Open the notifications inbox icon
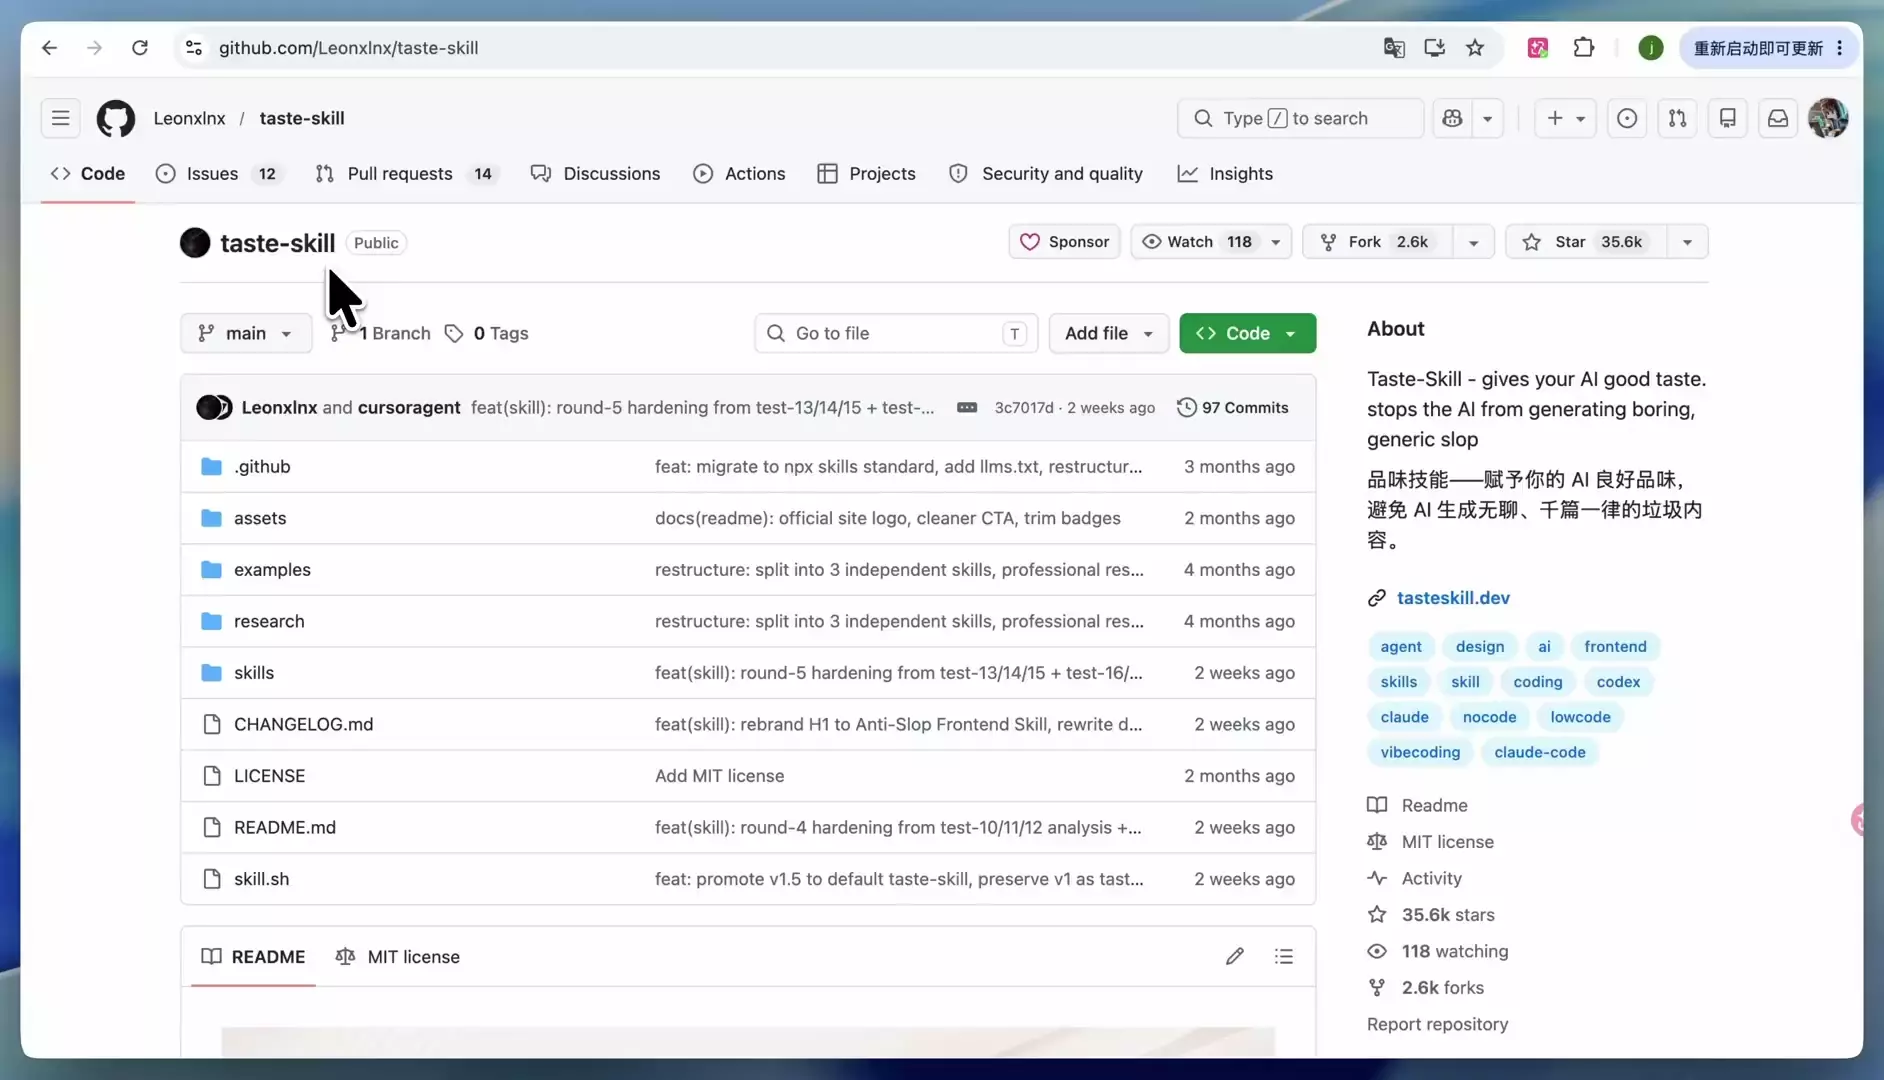The image size is (1884, 1080). pos(1778,118)
